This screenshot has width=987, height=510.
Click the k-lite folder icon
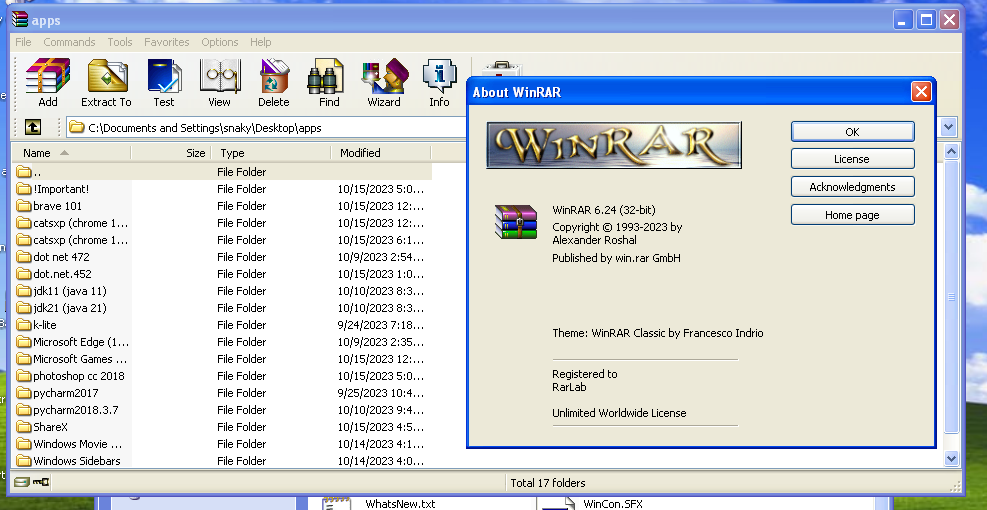pos(24,325)
